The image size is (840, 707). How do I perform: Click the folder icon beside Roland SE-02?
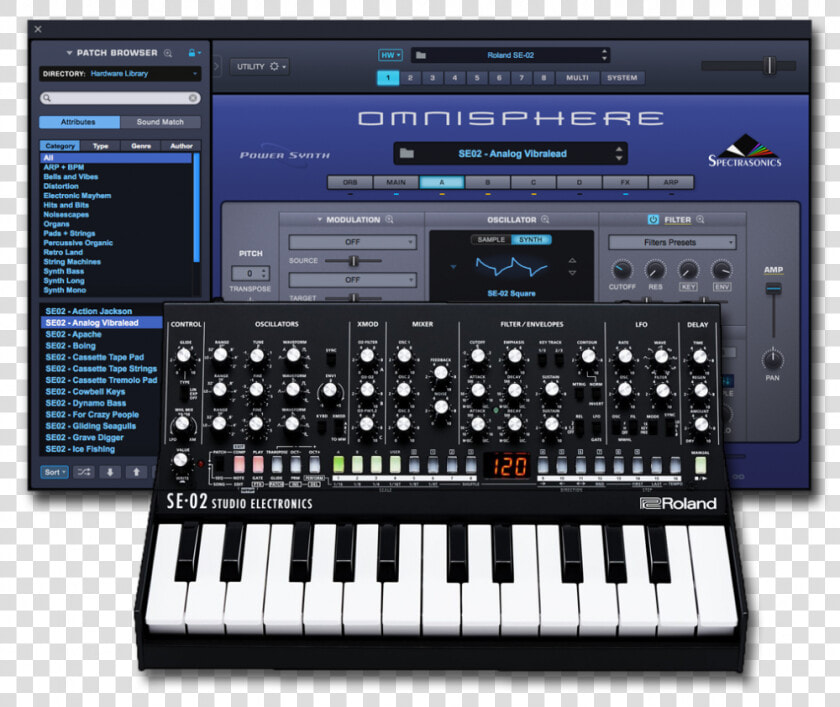pyautogui.click(x=421, y=55)
